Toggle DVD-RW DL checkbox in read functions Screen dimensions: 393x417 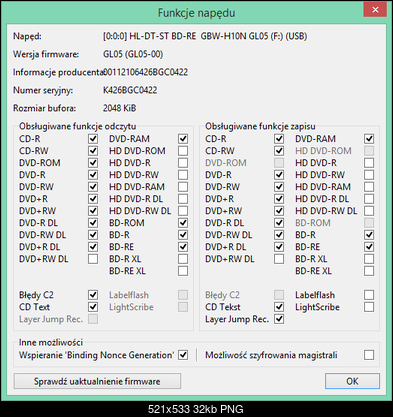pyautogui.click(x=93, y=235)
